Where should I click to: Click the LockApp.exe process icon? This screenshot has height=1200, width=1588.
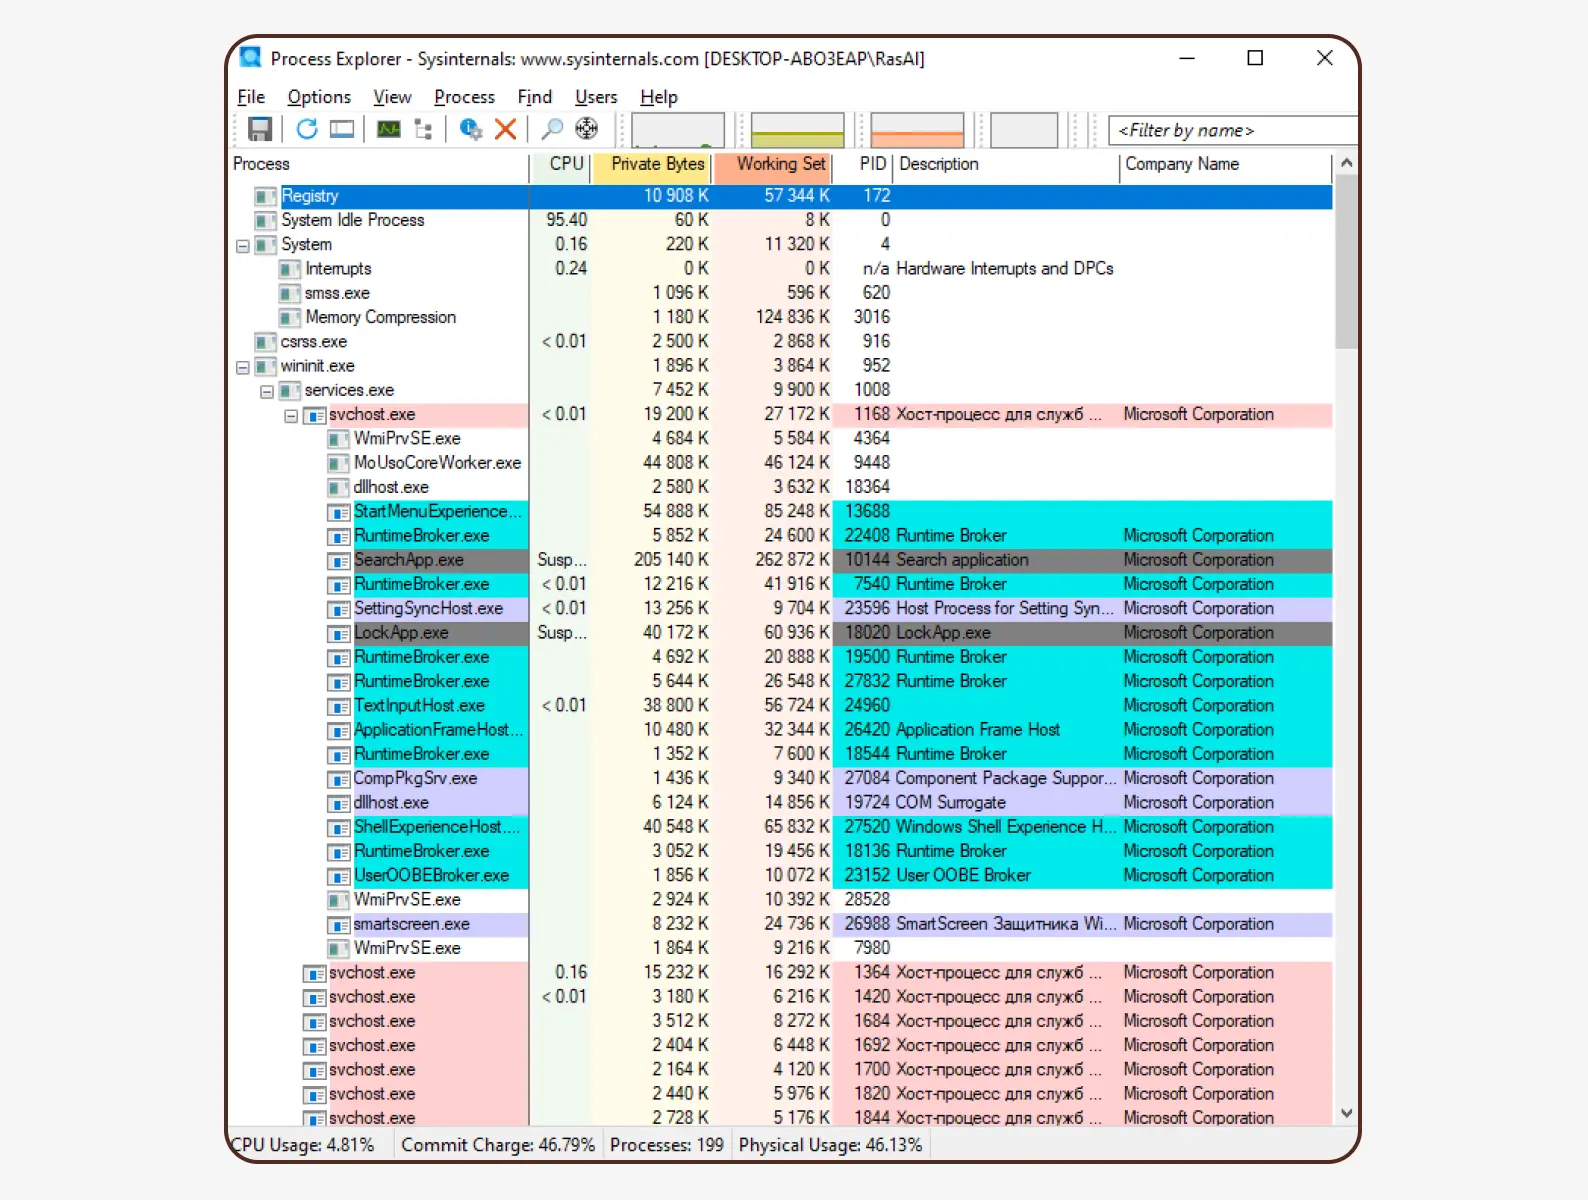click(339, 634)
